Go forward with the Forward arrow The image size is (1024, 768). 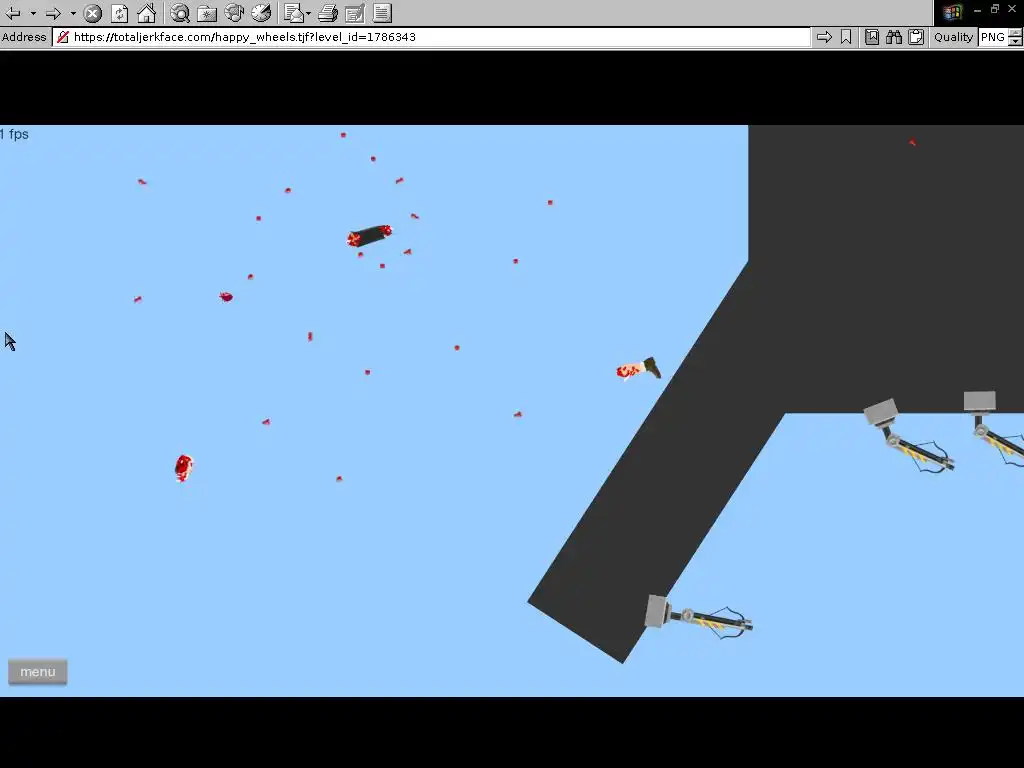pos(54,13)
